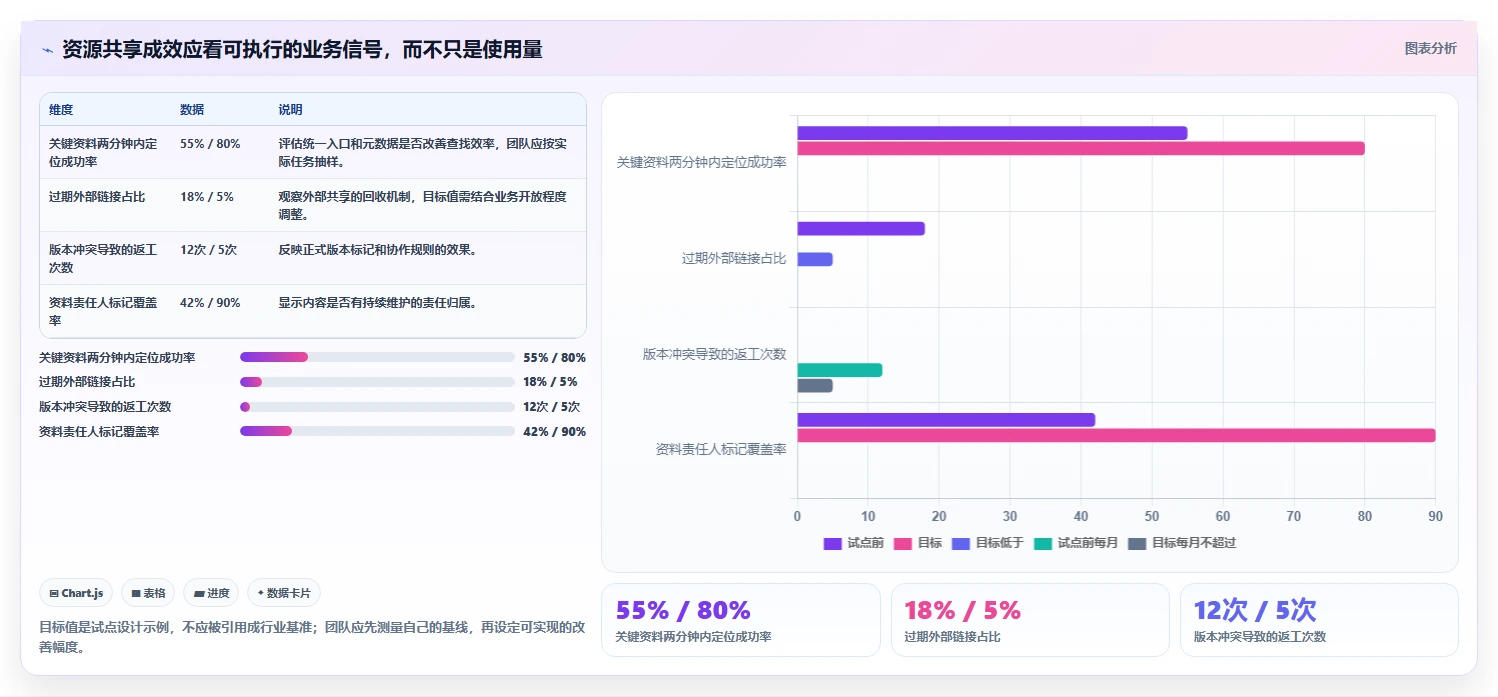
Task: Click the 资料责任人标记覆盖率 progress list label
Action: [x=99, y=431]
